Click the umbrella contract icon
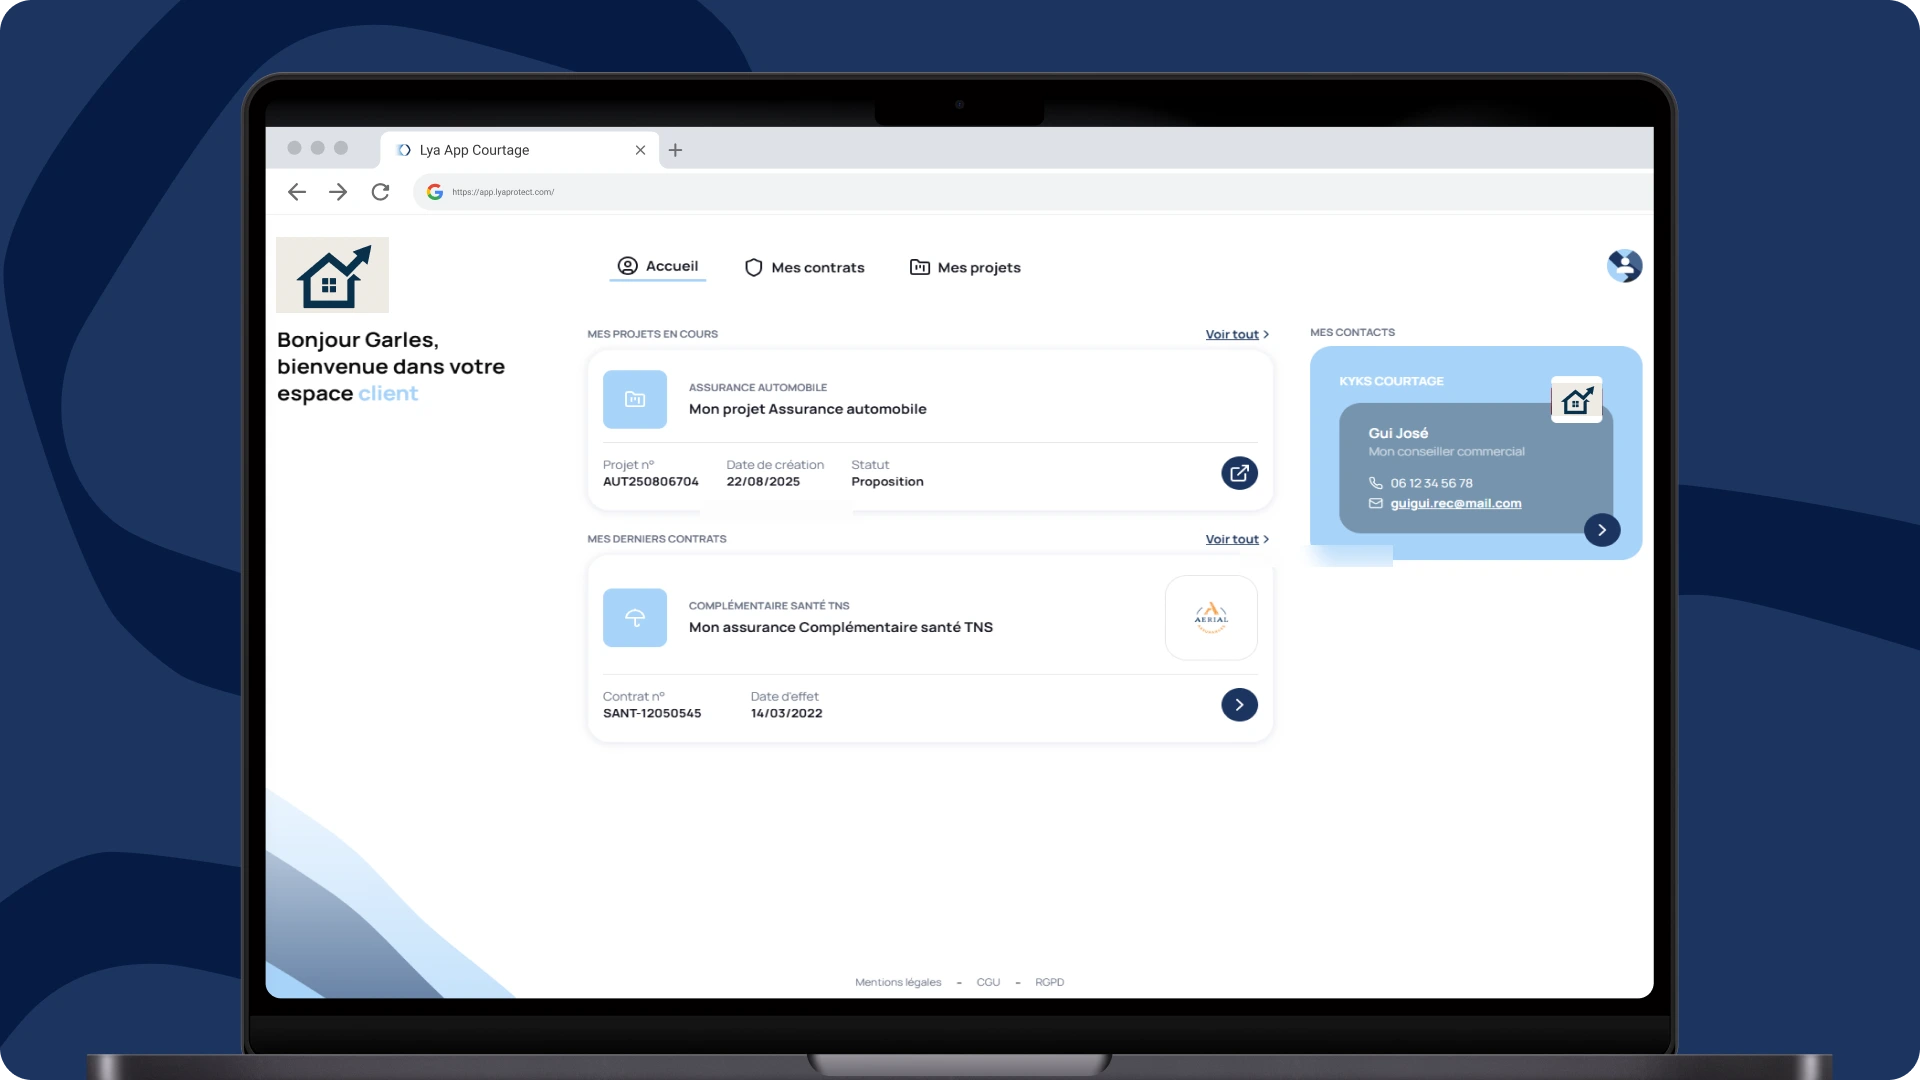1920x1080 pixels. tap(635, 618)
